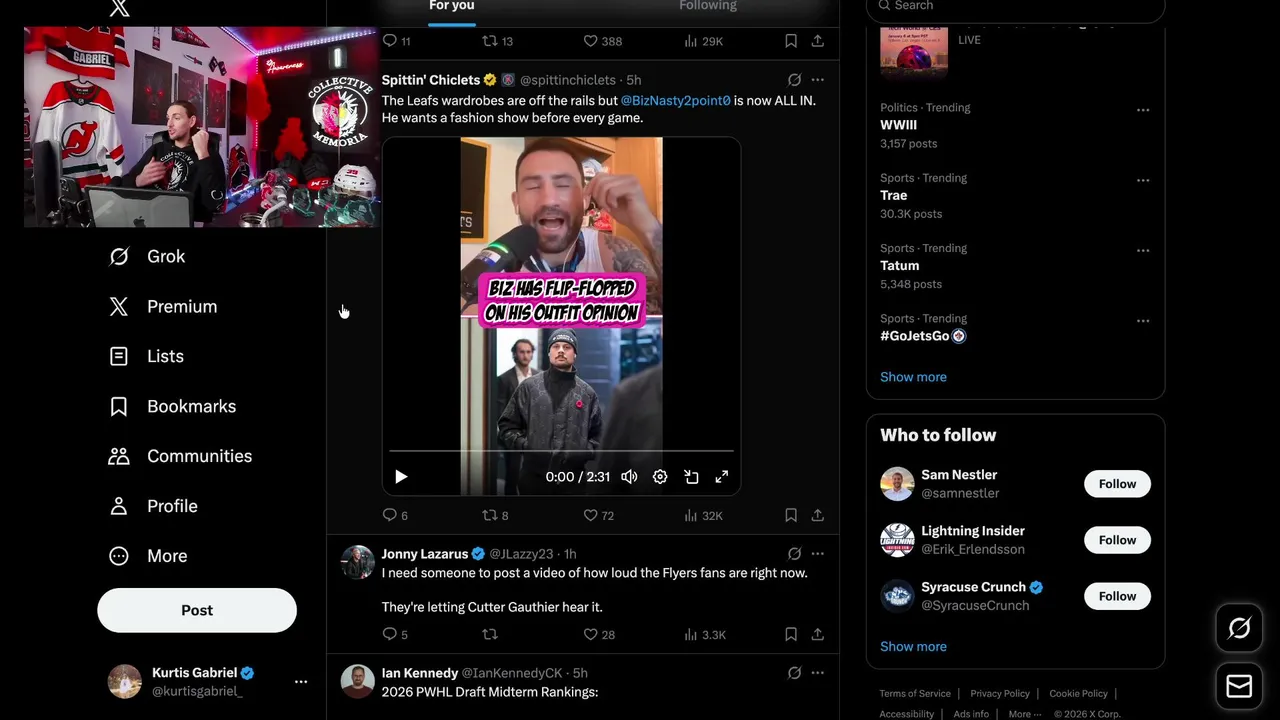The height and width of the screenshot is (720, 1280).
Task: Open the live event thumbnail
Action: tap(914, 51)
